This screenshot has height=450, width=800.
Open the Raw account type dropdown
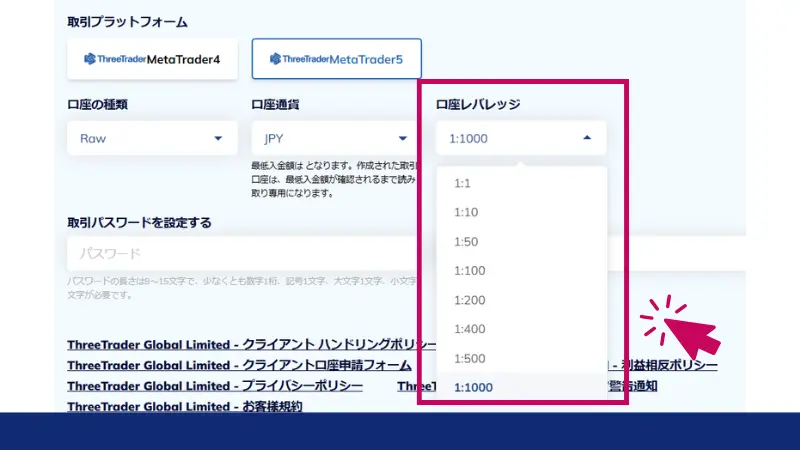[x=152, y=138]
